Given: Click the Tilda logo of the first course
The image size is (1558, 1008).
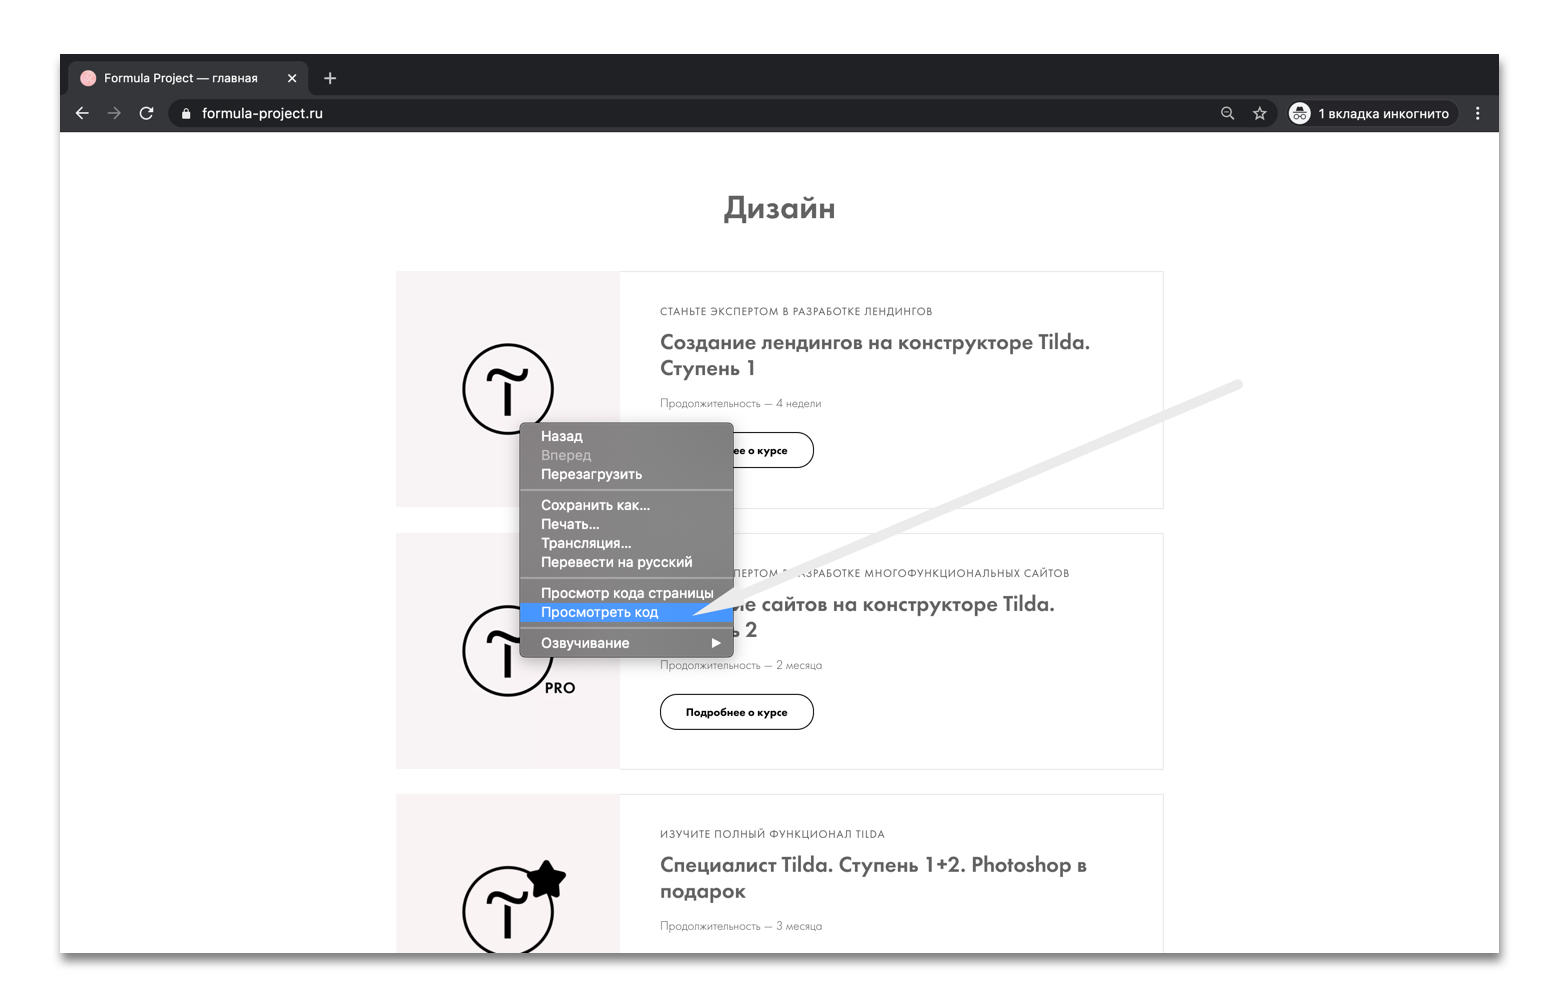Looking at the screenshot, I should [x=508, y=389].
